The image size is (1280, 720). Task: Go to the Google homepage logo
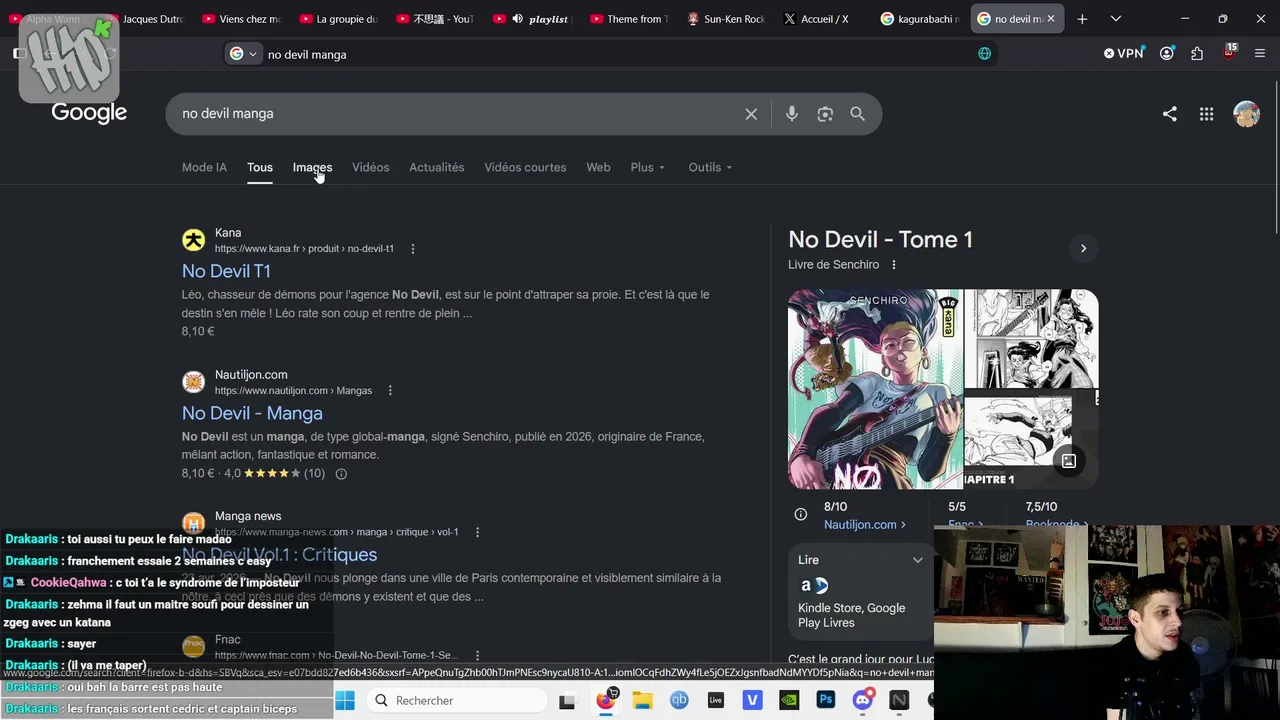(89, 113)
